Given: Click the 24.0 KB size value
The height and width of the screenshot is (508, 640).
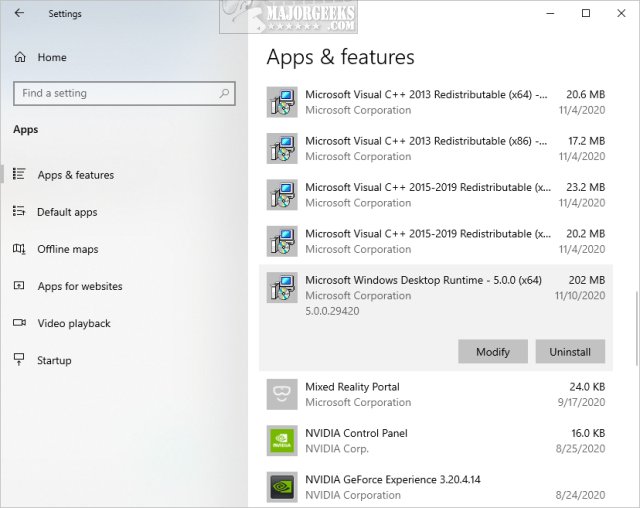Looking at the screenshot, I should point(587,387).
